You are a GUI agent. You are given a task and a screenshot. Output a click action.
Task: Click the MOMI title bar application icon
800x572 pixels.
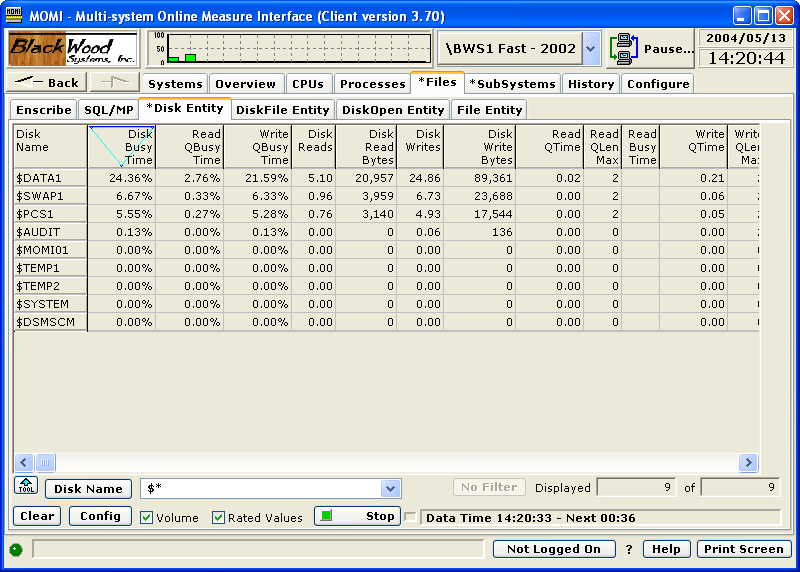click(15, 16)
